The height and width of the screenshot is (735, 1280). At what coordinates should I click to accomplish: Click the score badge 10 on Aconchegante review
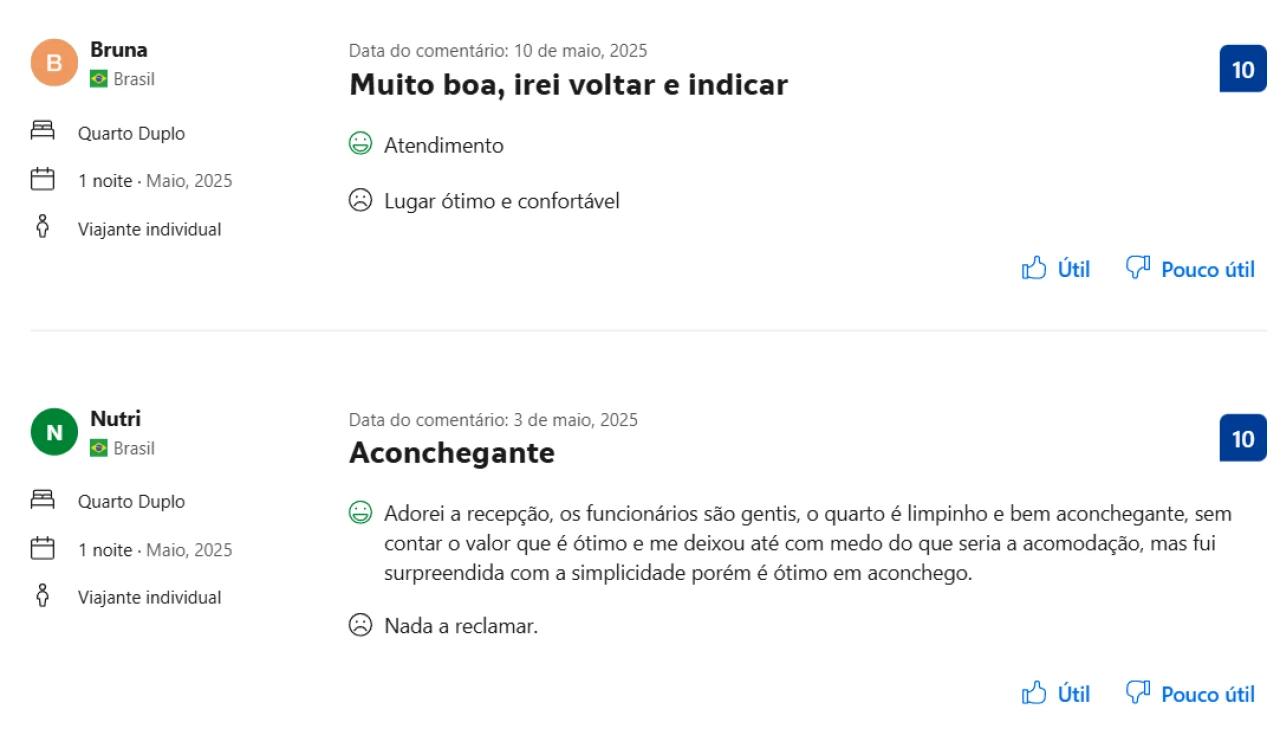(1242, 439)
